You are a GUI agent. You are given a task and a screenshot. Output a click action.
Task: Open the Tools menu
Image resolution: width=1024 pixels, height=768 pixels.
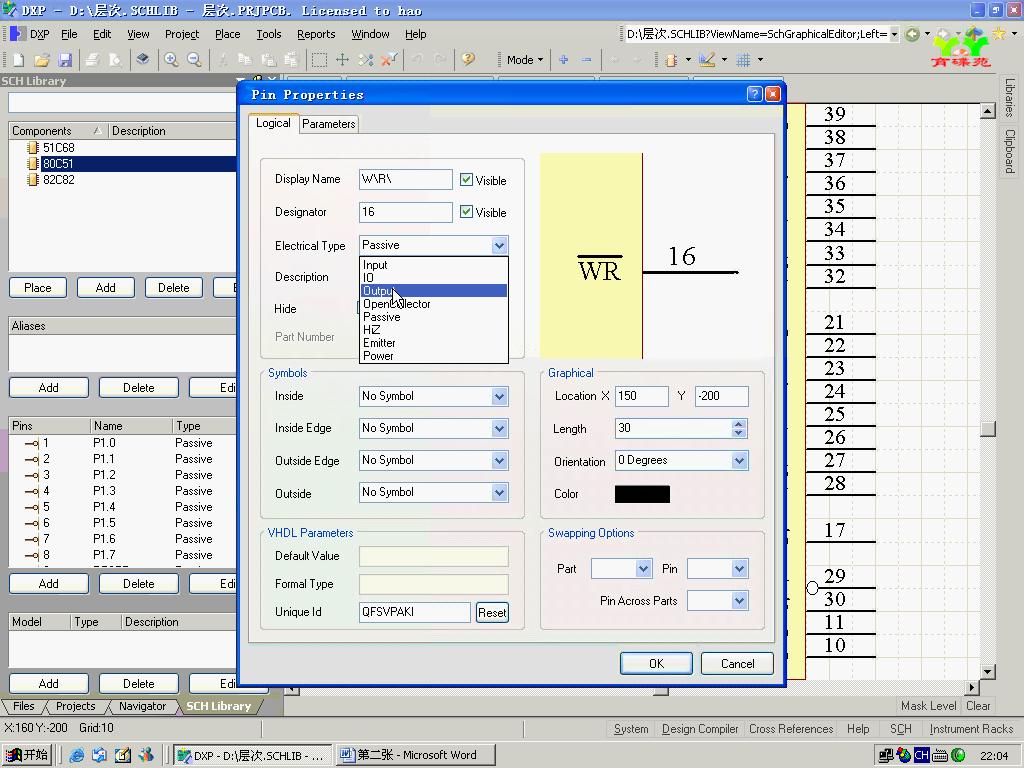[268, 34]
